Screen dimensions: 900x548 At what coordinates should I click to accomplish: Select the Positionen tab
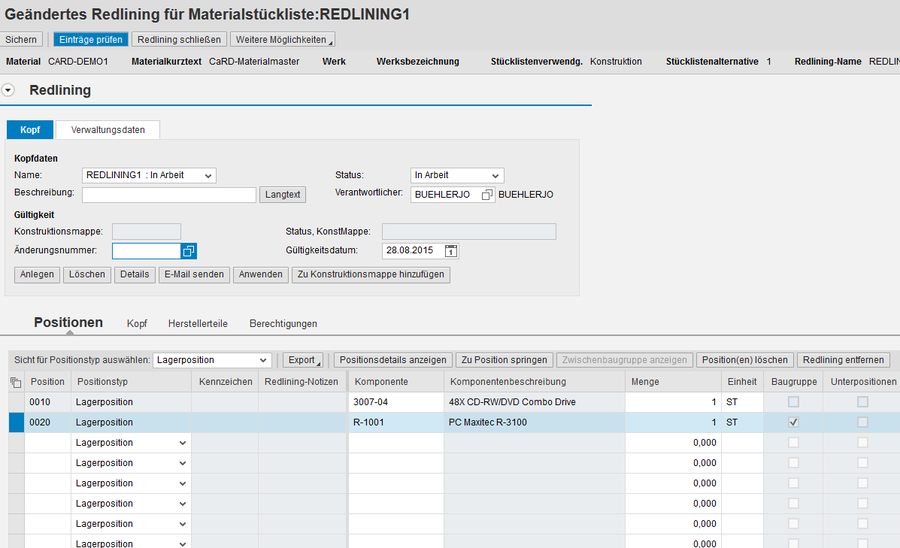[x=68, y=322]
